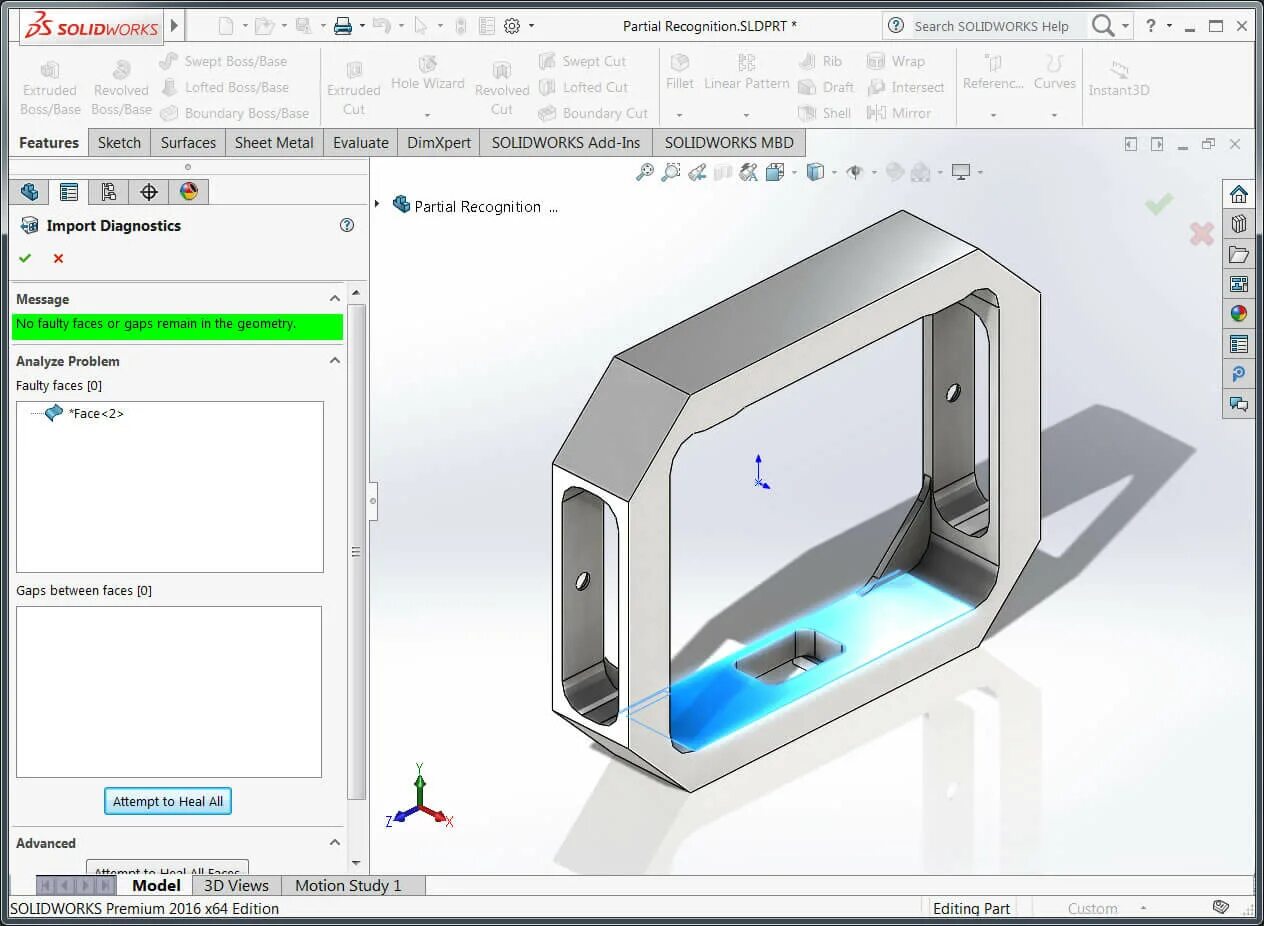Click the View Orientation cube icon
The width and height of the screenshot is (1264, 926).
click(774, 172)
